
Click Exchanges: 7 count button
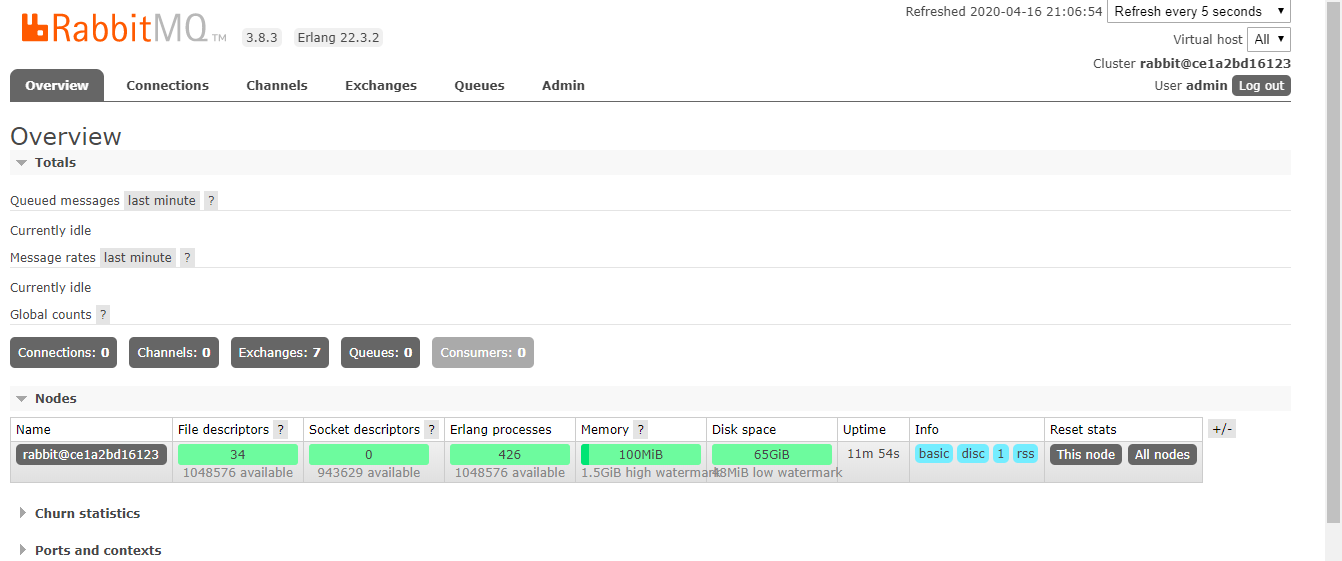280,352
